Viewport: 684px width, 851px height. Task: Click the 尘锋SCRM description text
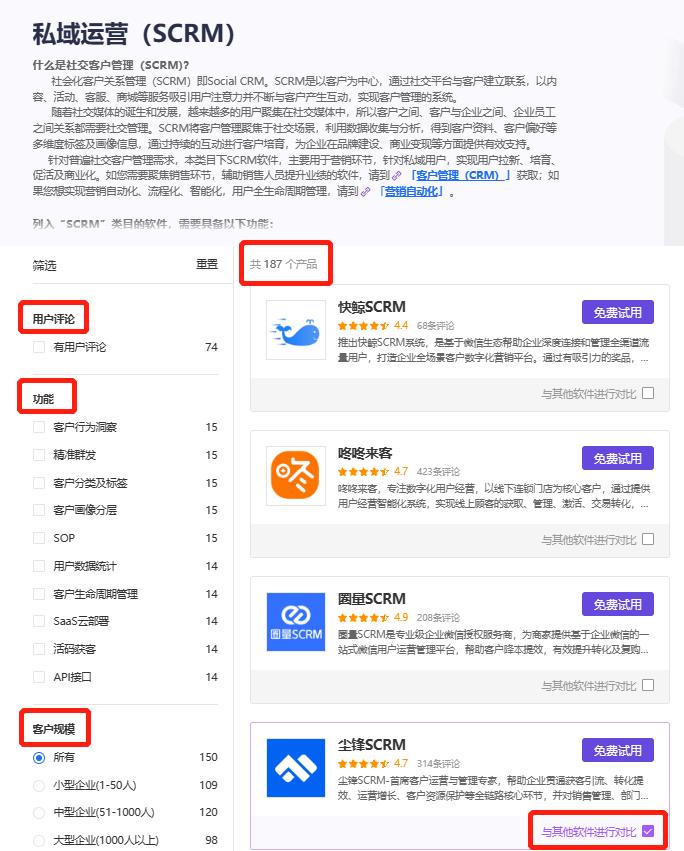pos(493,788)
